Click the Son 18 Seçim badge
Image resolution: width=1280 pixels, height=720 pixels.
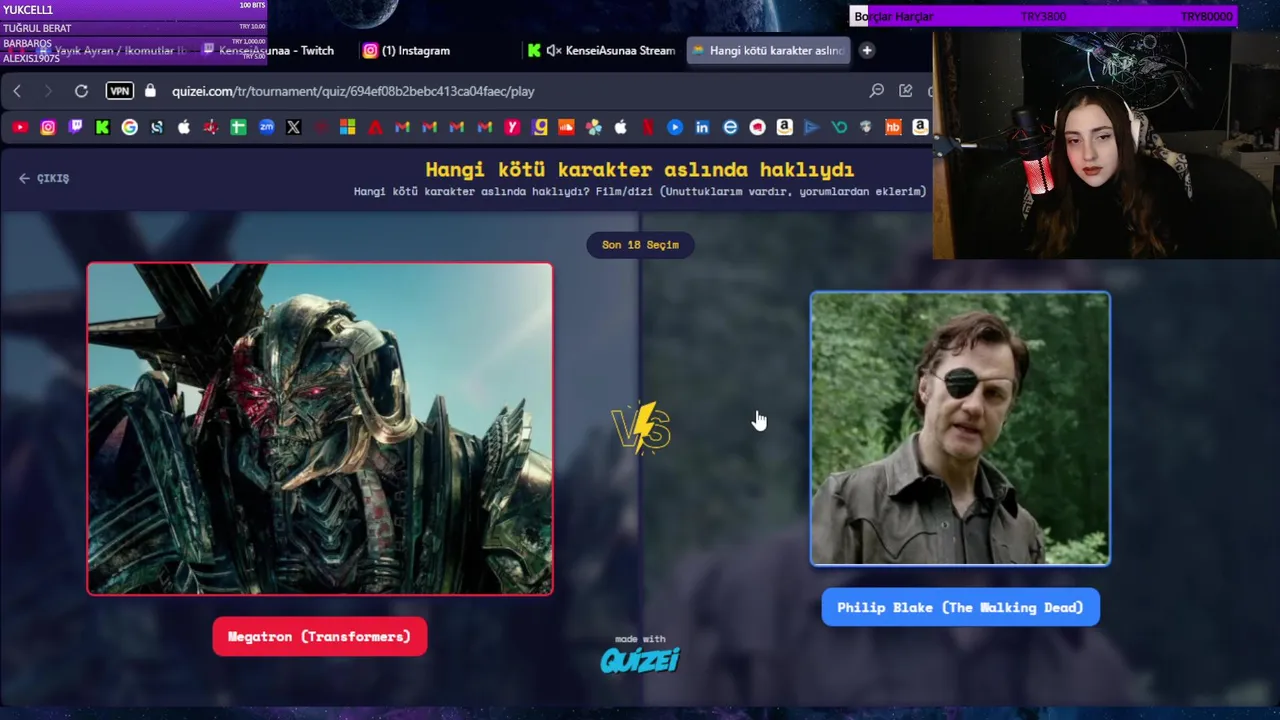640,245
